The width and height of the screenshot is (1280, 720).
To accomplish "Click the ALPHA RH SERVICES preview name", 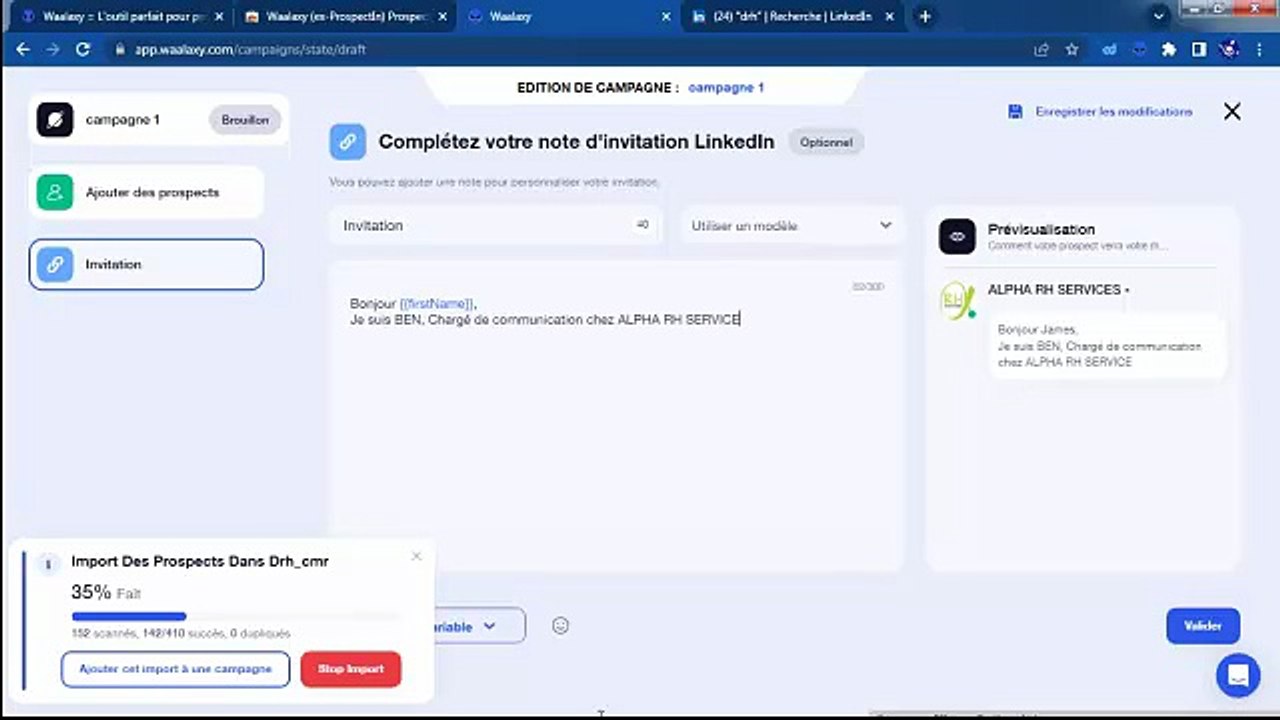I will tap(1054, 290).
